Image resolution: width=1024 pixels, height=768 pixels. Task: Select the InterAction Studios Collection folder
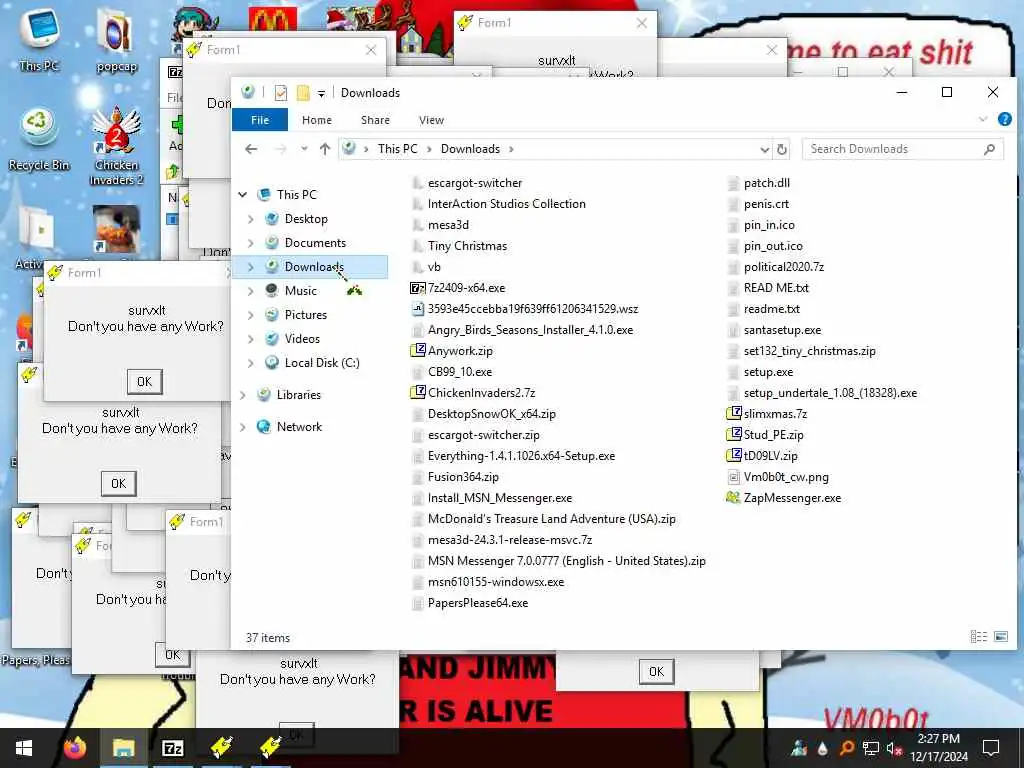(498, 204)
